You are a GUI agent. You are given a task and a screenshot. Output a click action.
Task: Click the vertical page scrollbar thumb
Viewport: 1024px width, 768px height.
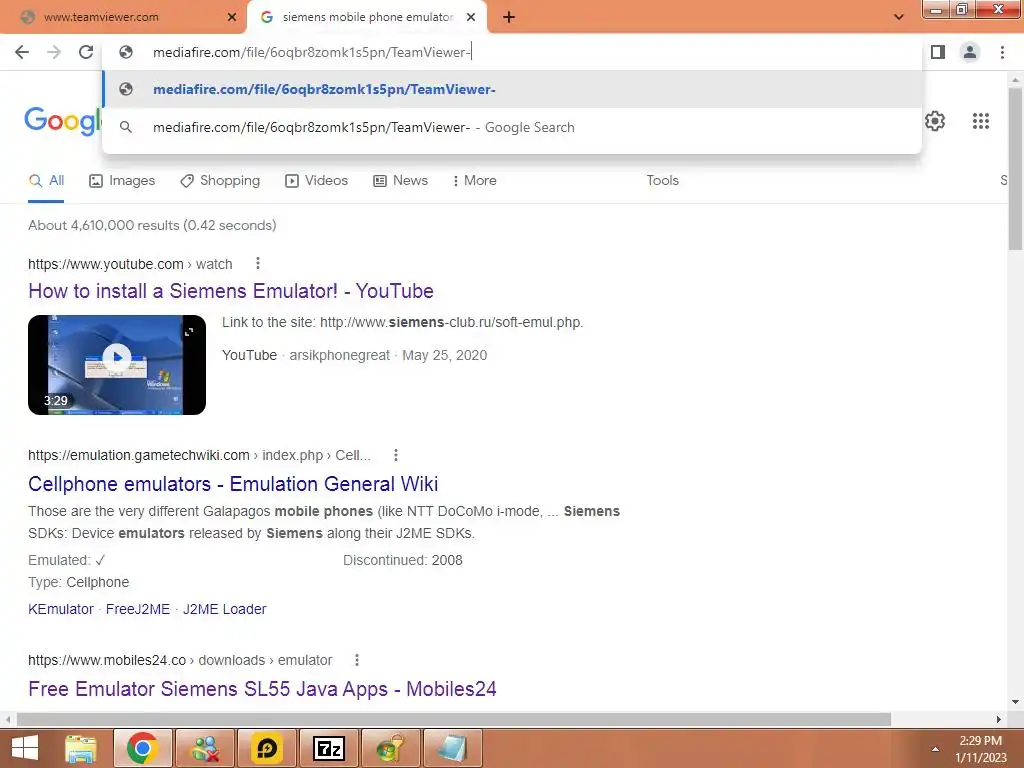[1015, 169]
